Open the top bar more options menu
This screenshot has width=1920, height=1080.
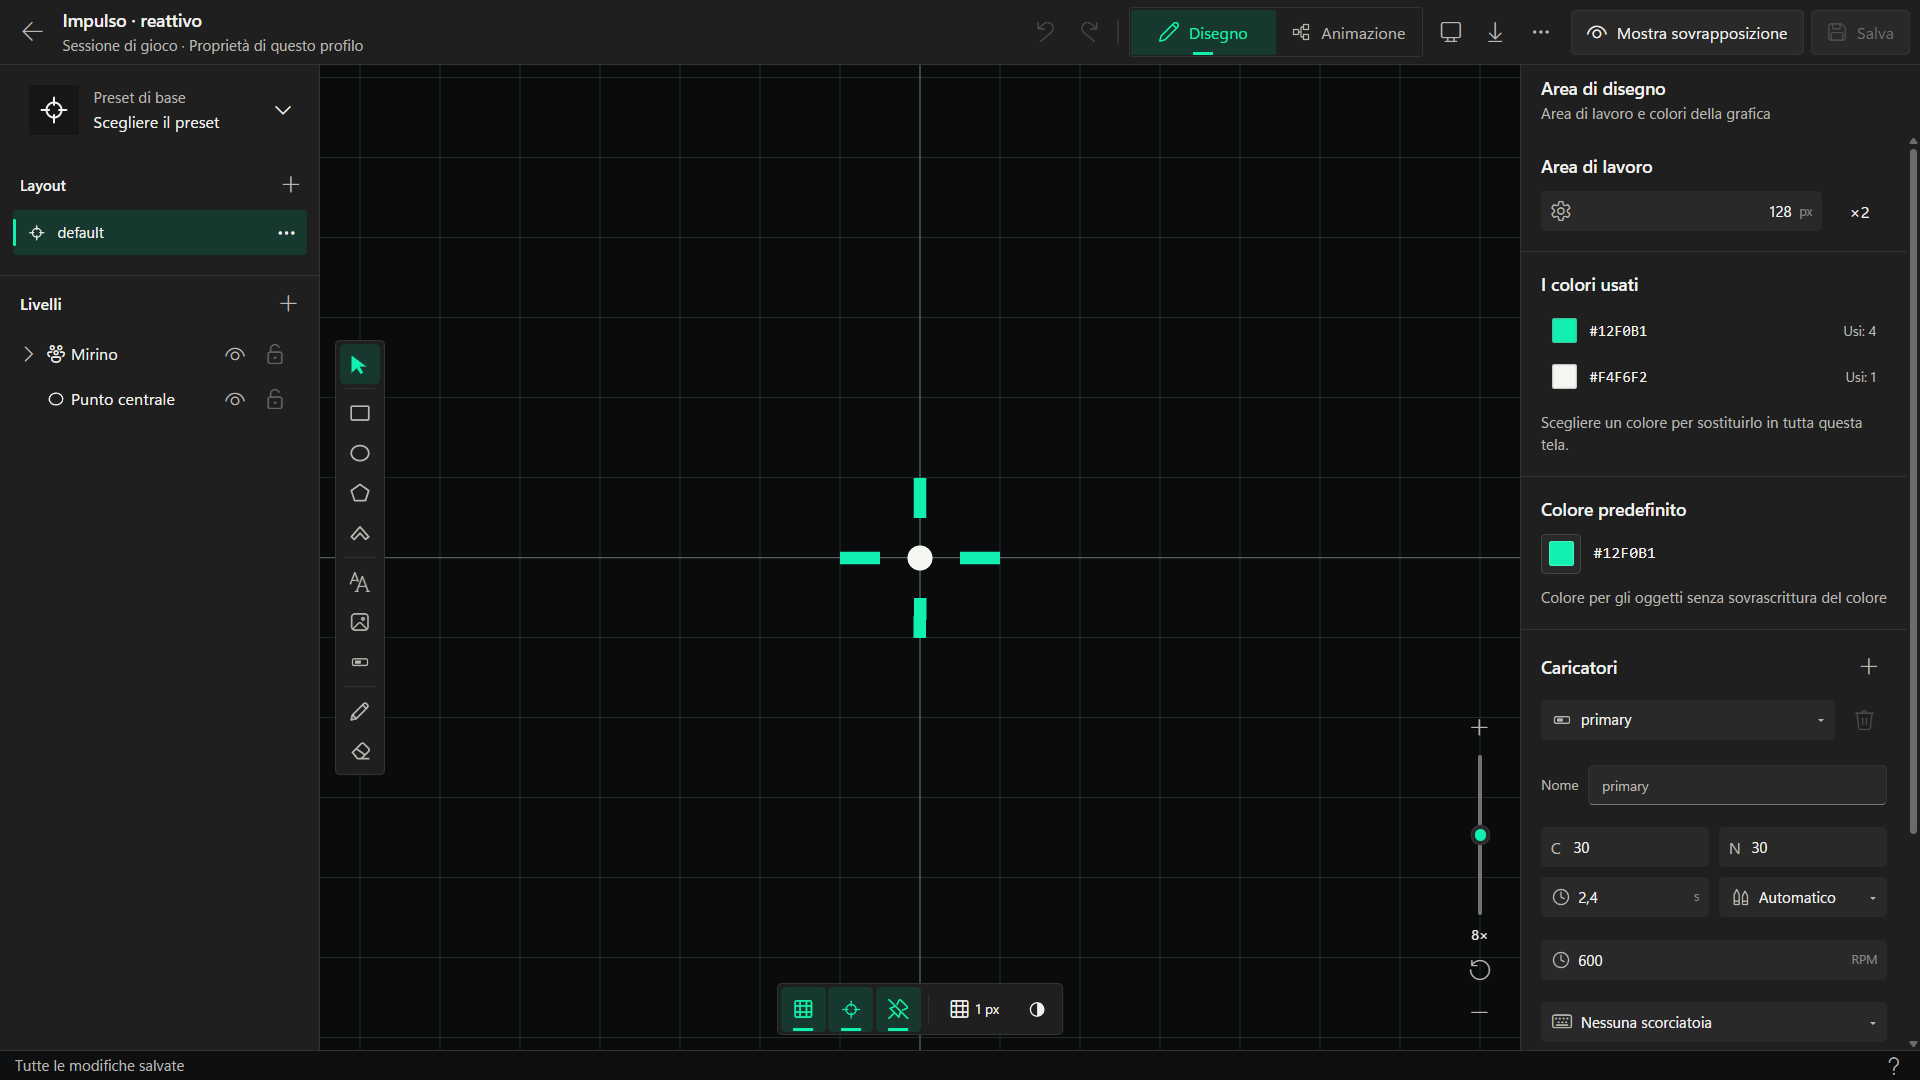[x=1541, y=32]
